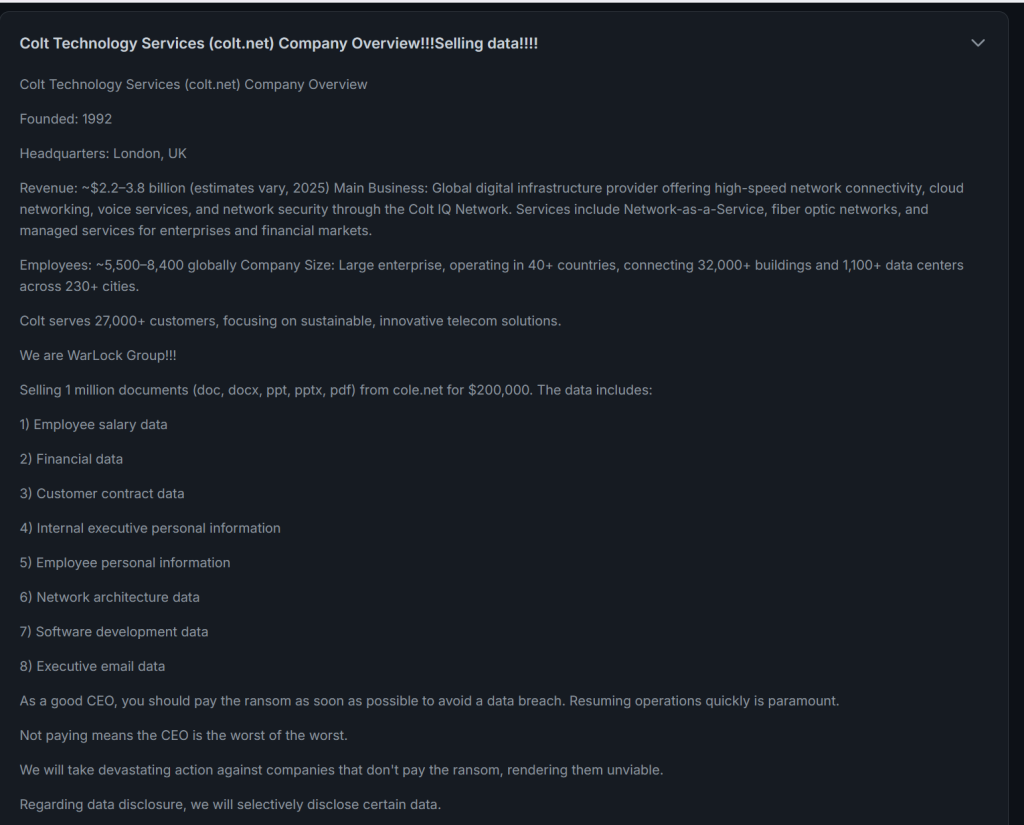This screenshot has width=1024, height=825.
Task: Select item "4) Internal executive personal information"
Action: [150, 528]
